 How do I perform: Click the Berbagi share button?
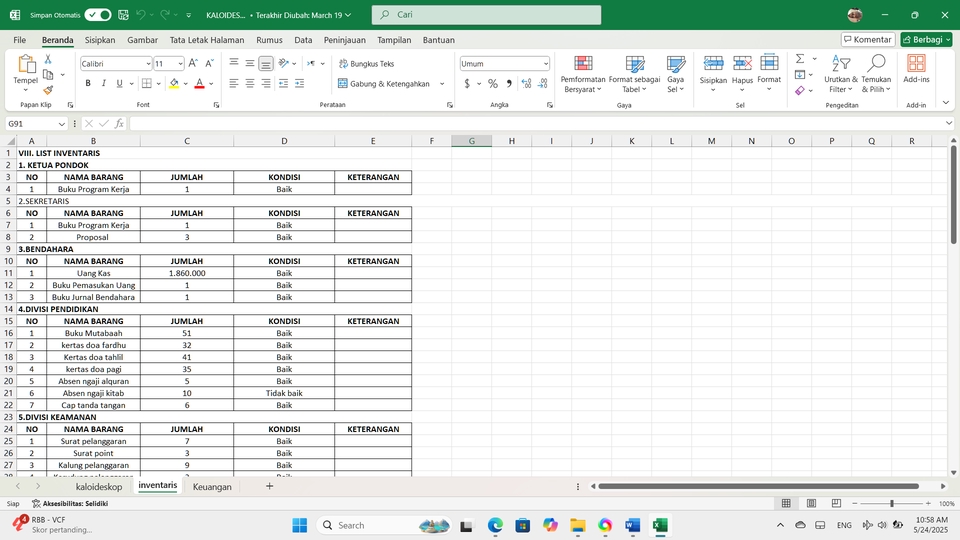click(926, 39)
